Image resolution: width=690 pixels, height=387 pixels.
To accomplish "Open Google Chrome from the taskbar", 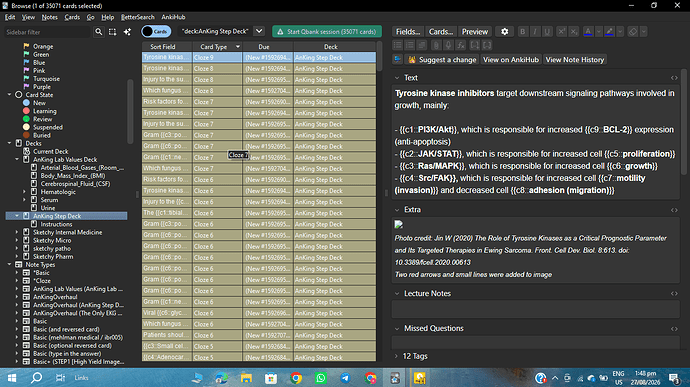I will click(x=296, y=378).
